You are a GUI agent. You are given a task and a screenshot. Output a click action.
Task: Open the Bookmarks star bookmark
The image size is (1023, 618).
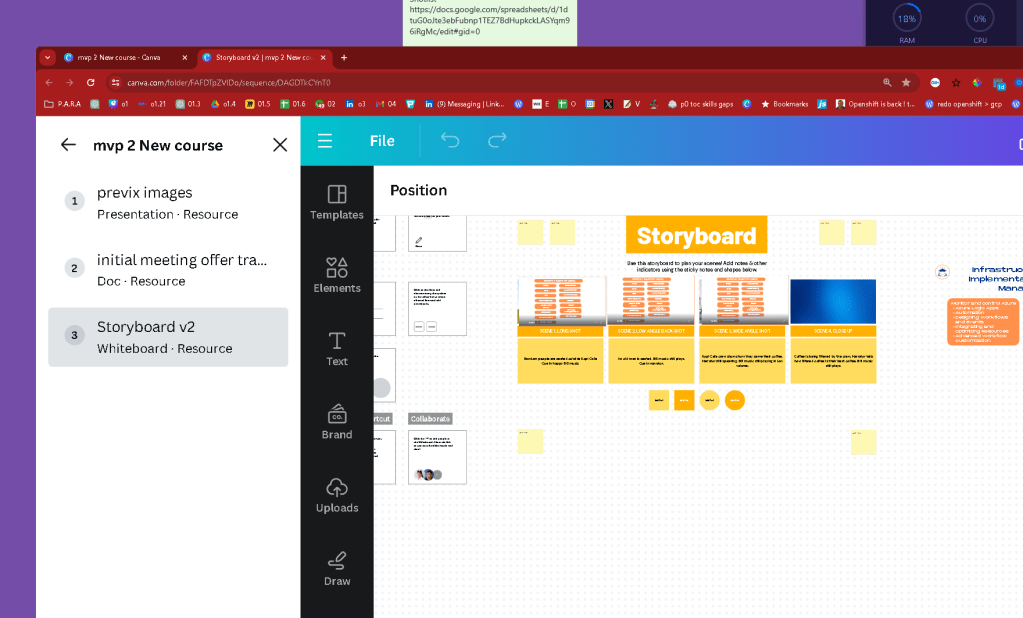(x=784, y=104)
